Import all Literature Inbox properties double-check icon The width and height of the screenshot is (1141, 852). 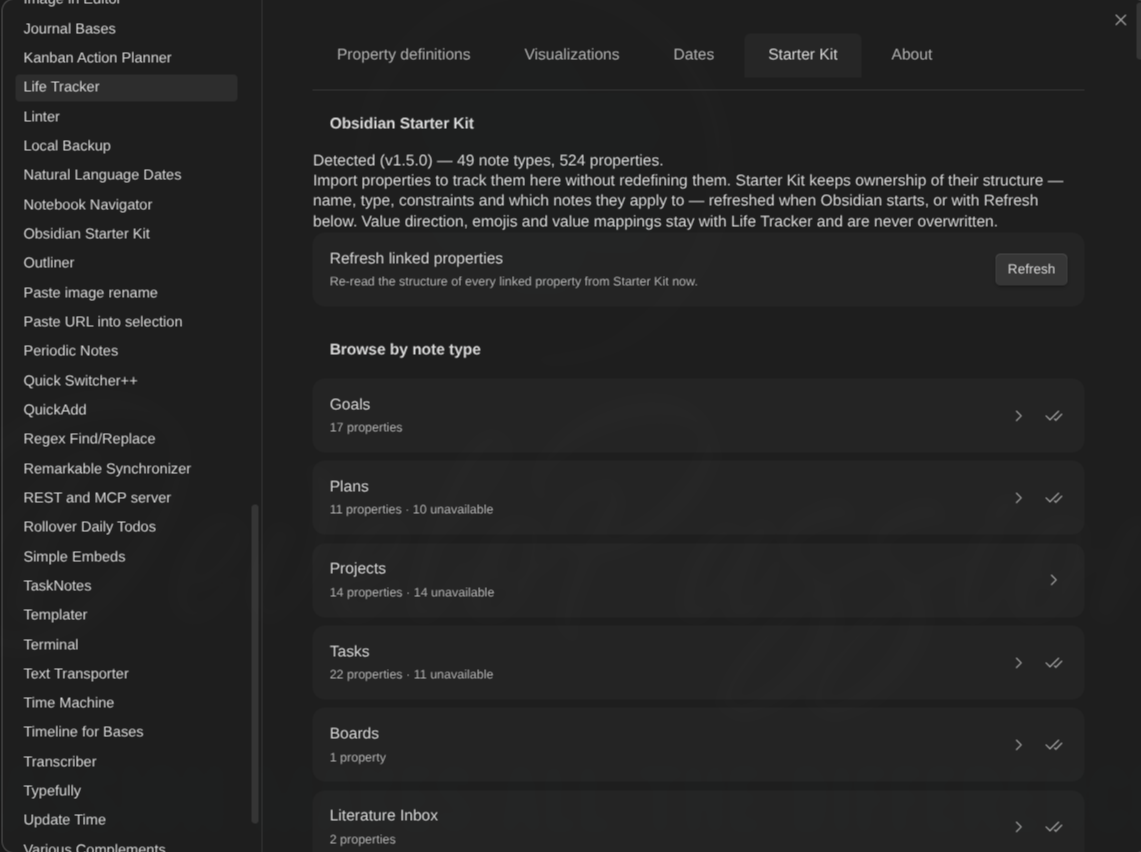[1053, 827]
